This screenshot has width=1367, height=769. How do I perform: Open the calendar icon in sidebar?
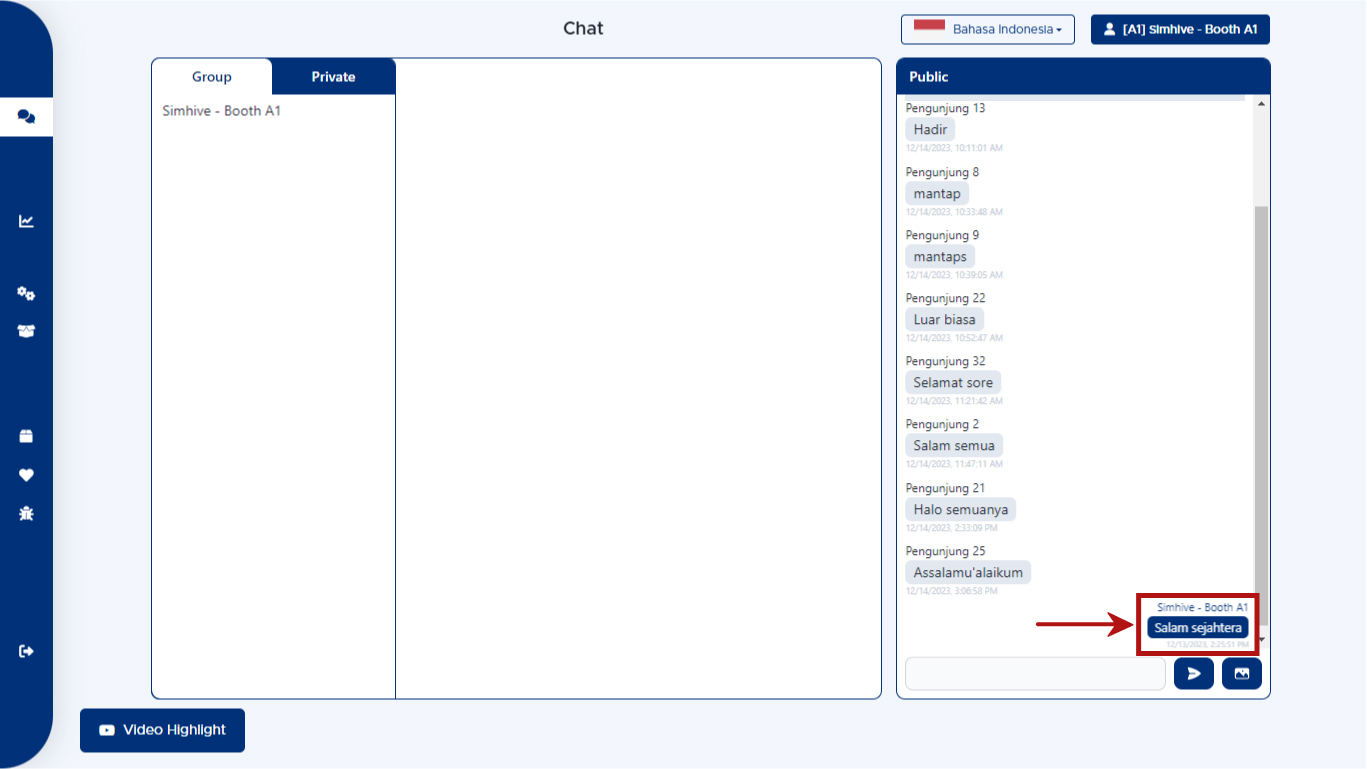26,436
